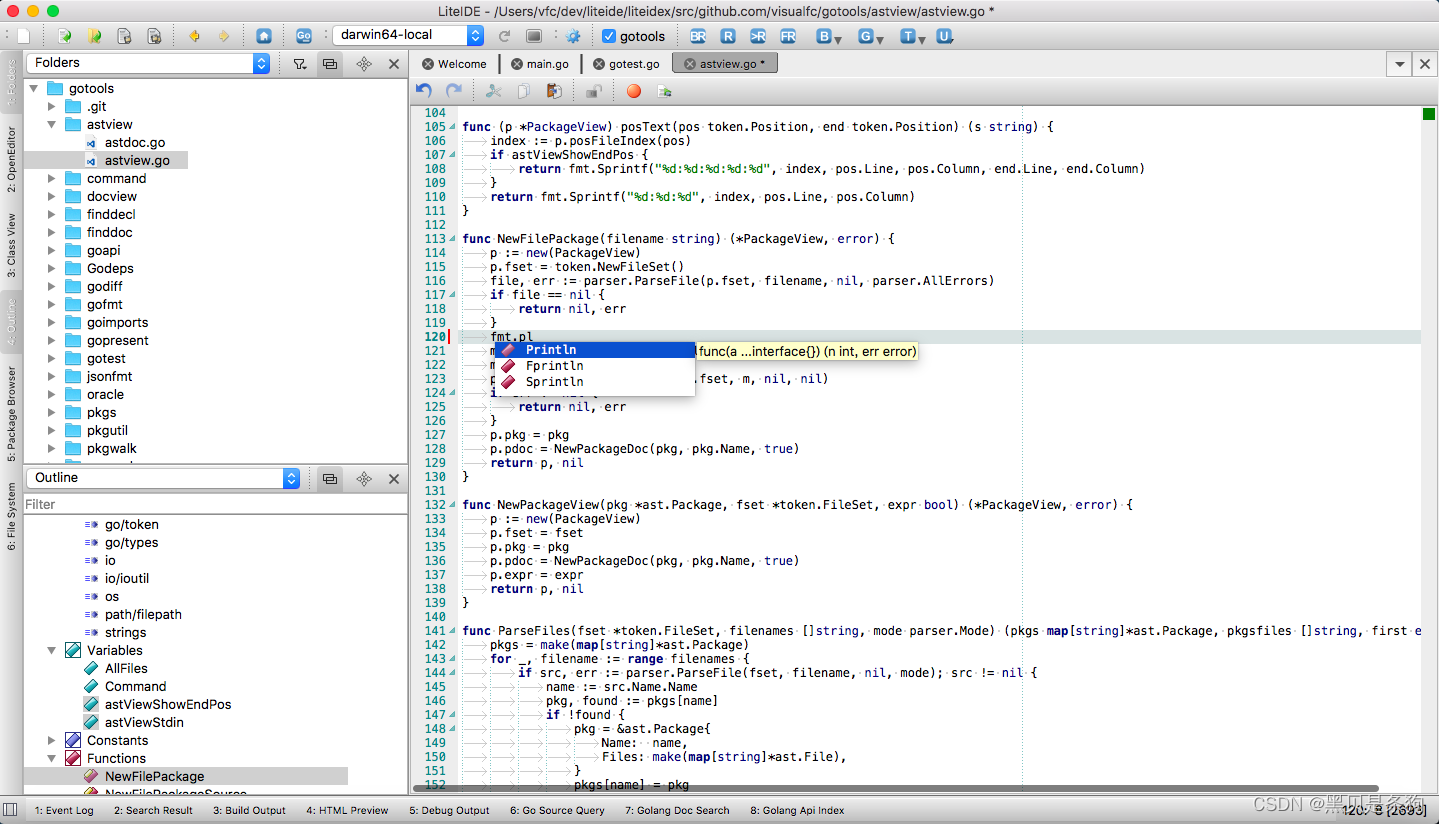Collapse the astview folder

(51, 125)
